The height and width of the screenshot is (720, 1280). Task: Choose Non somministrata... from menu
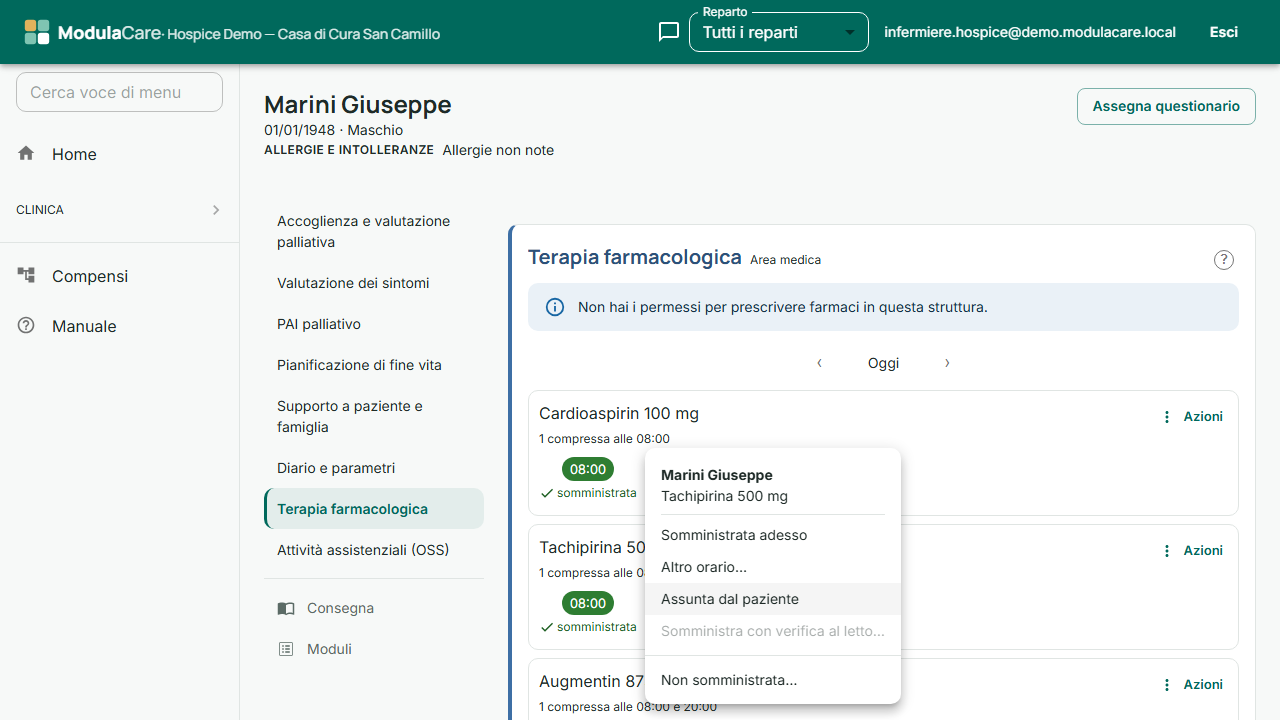pos(773,680)
